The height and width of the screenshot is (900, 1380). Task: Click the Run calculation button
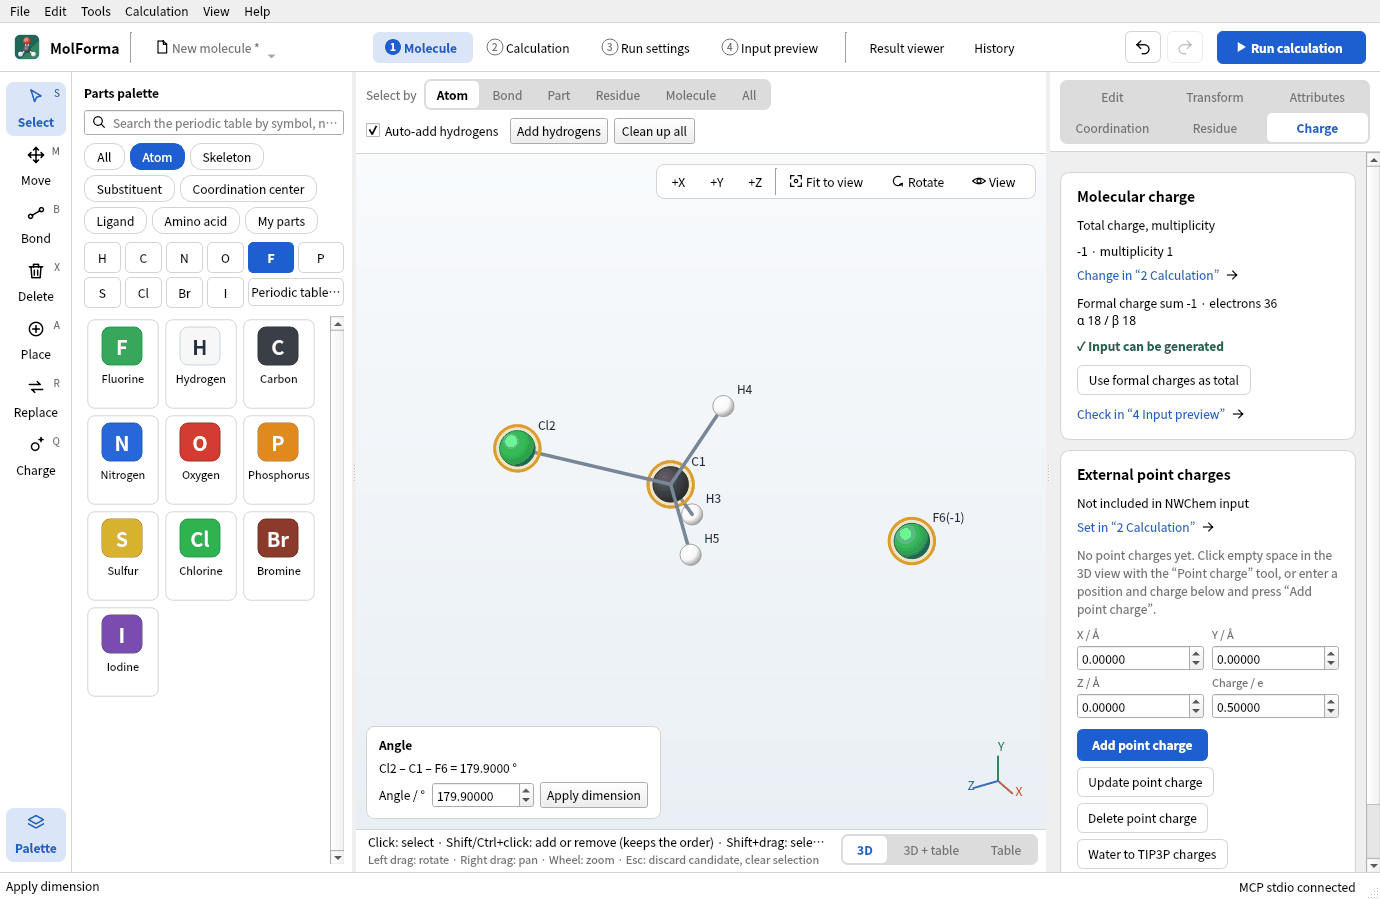pos(1291,48)
